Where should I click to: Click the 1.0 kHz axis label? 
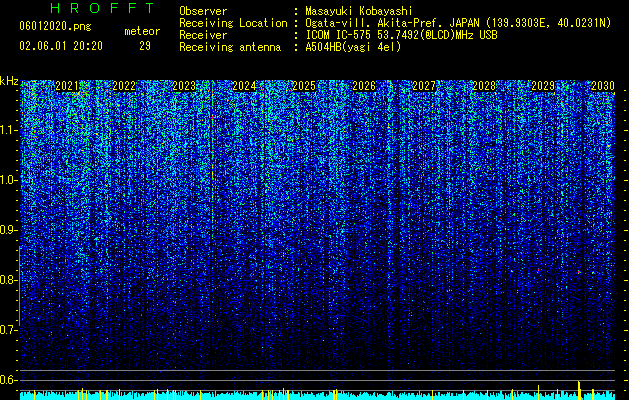point(8,180)
